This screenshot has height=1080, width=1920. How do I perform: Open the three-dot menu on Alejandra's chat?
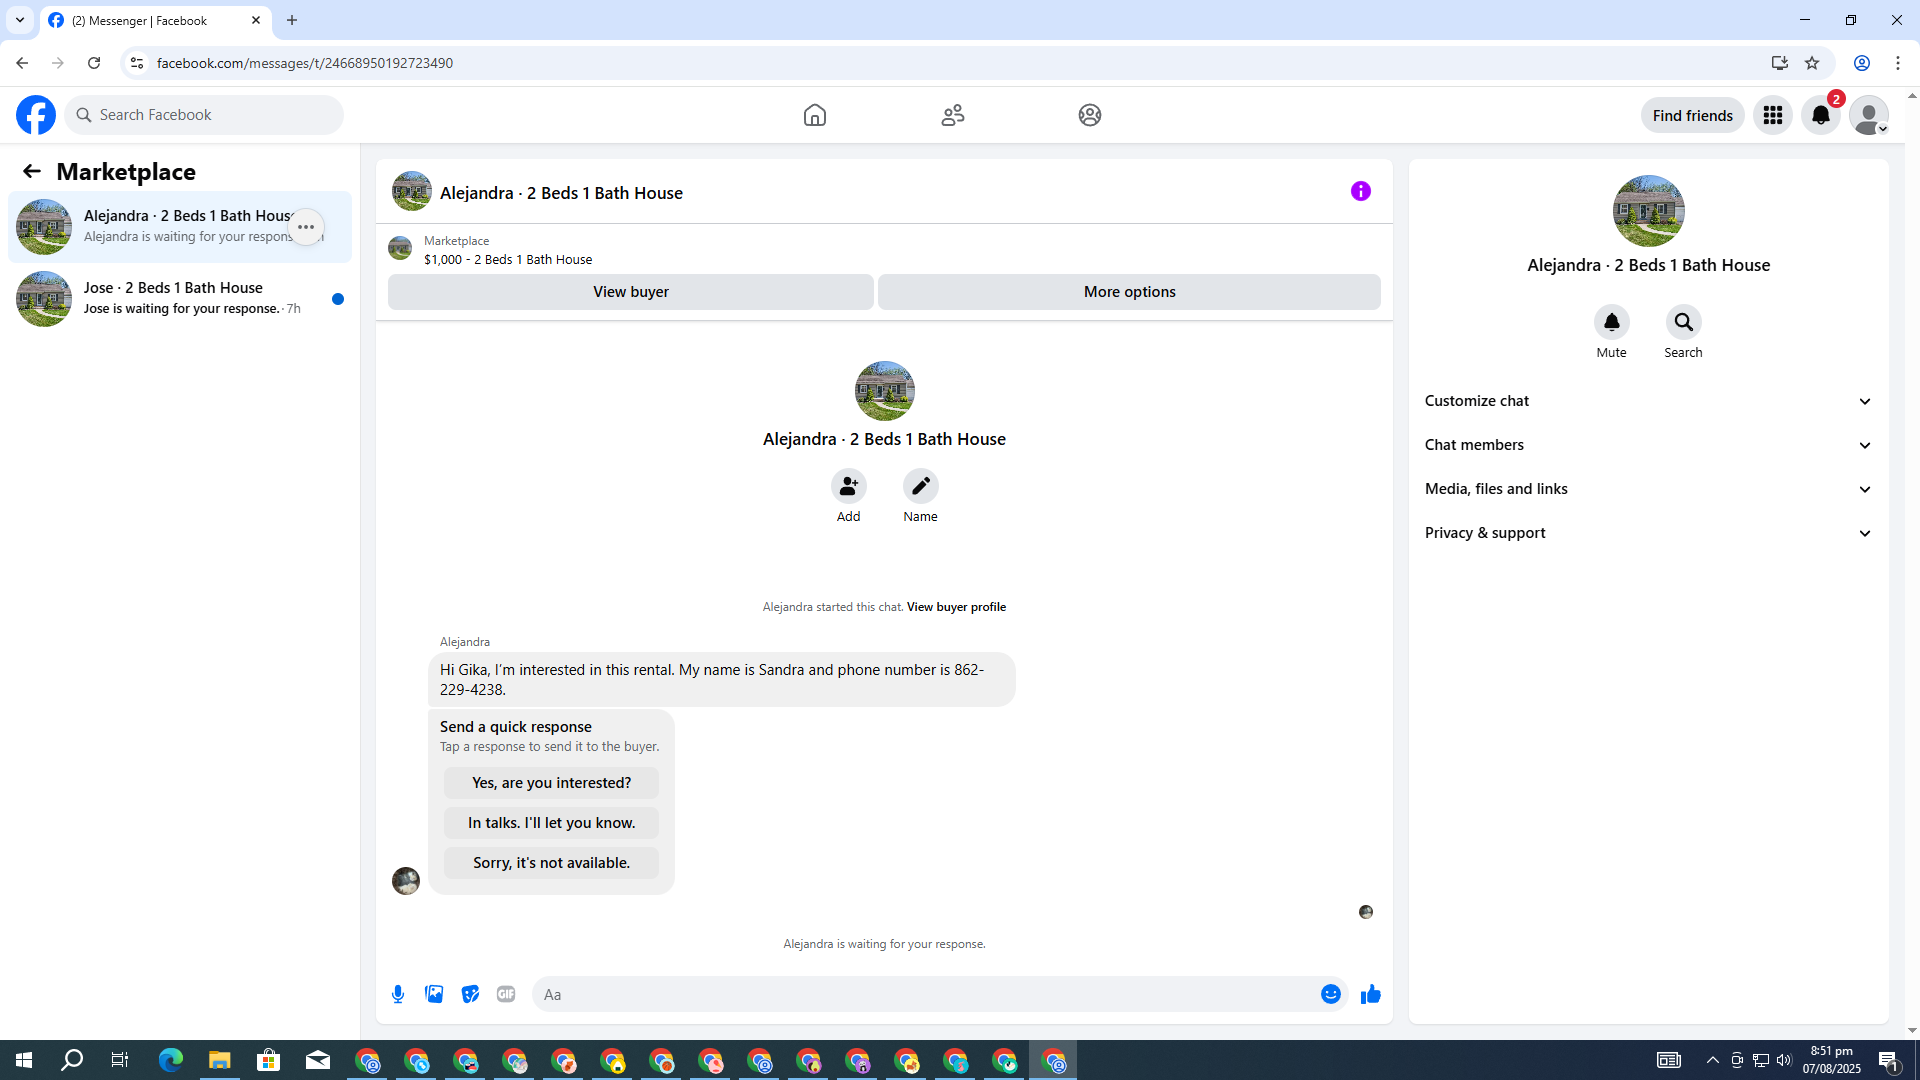tap(306, 227)
